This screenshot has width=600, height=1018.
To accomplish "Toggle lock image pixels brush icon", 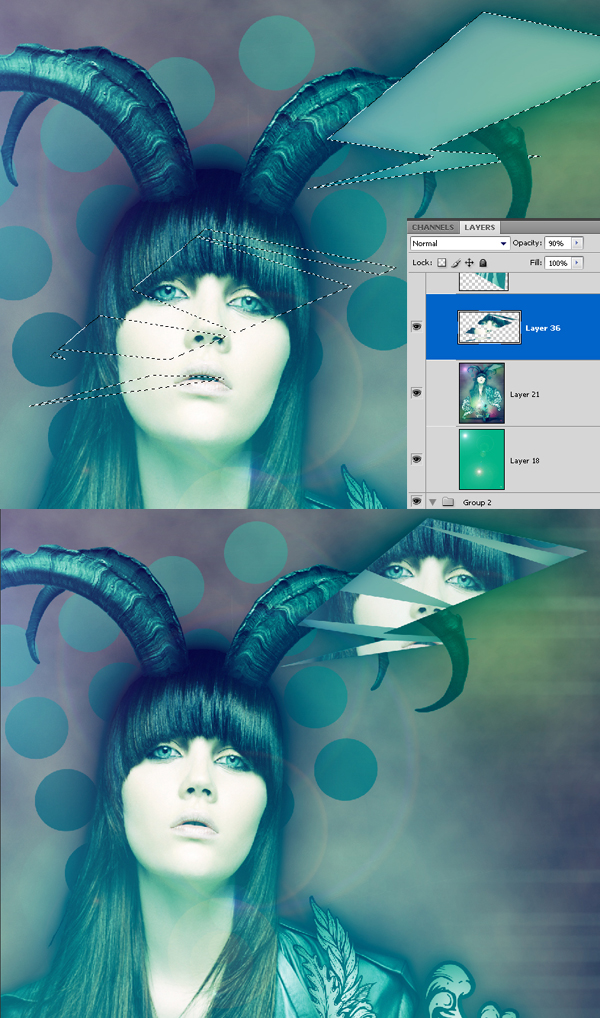I will (x=456, y=263).
